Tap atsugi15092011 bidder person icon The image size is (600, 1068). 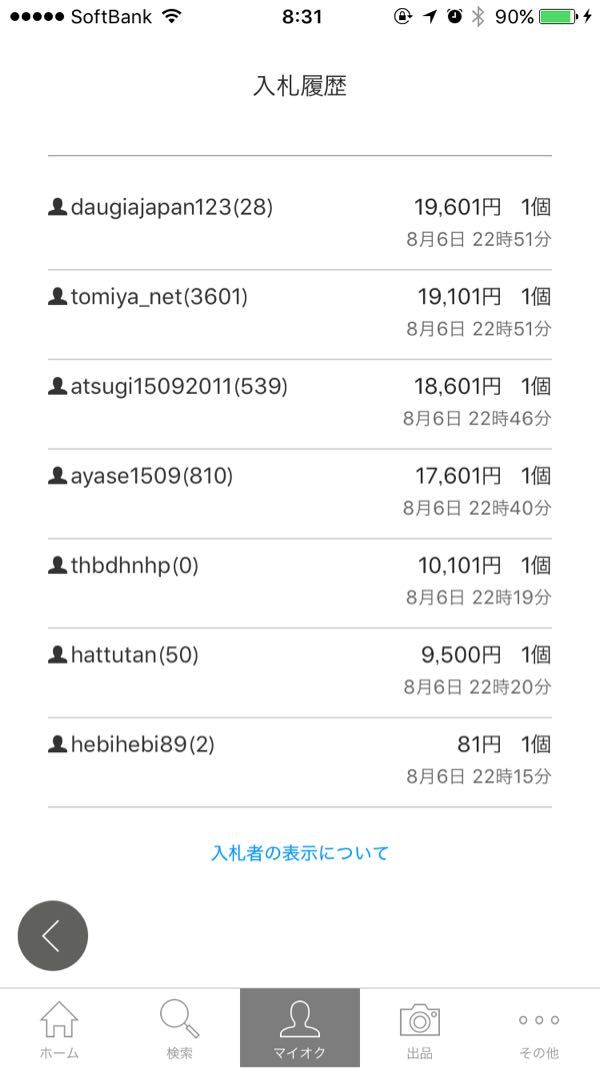pyautogui.click(x=57, y=387)
